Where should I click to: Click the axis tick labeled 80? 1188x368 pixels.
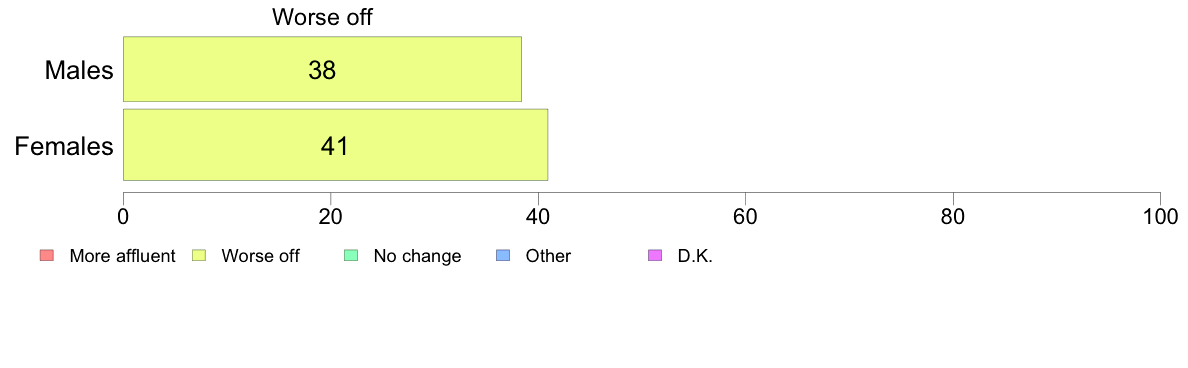point(952,217)
